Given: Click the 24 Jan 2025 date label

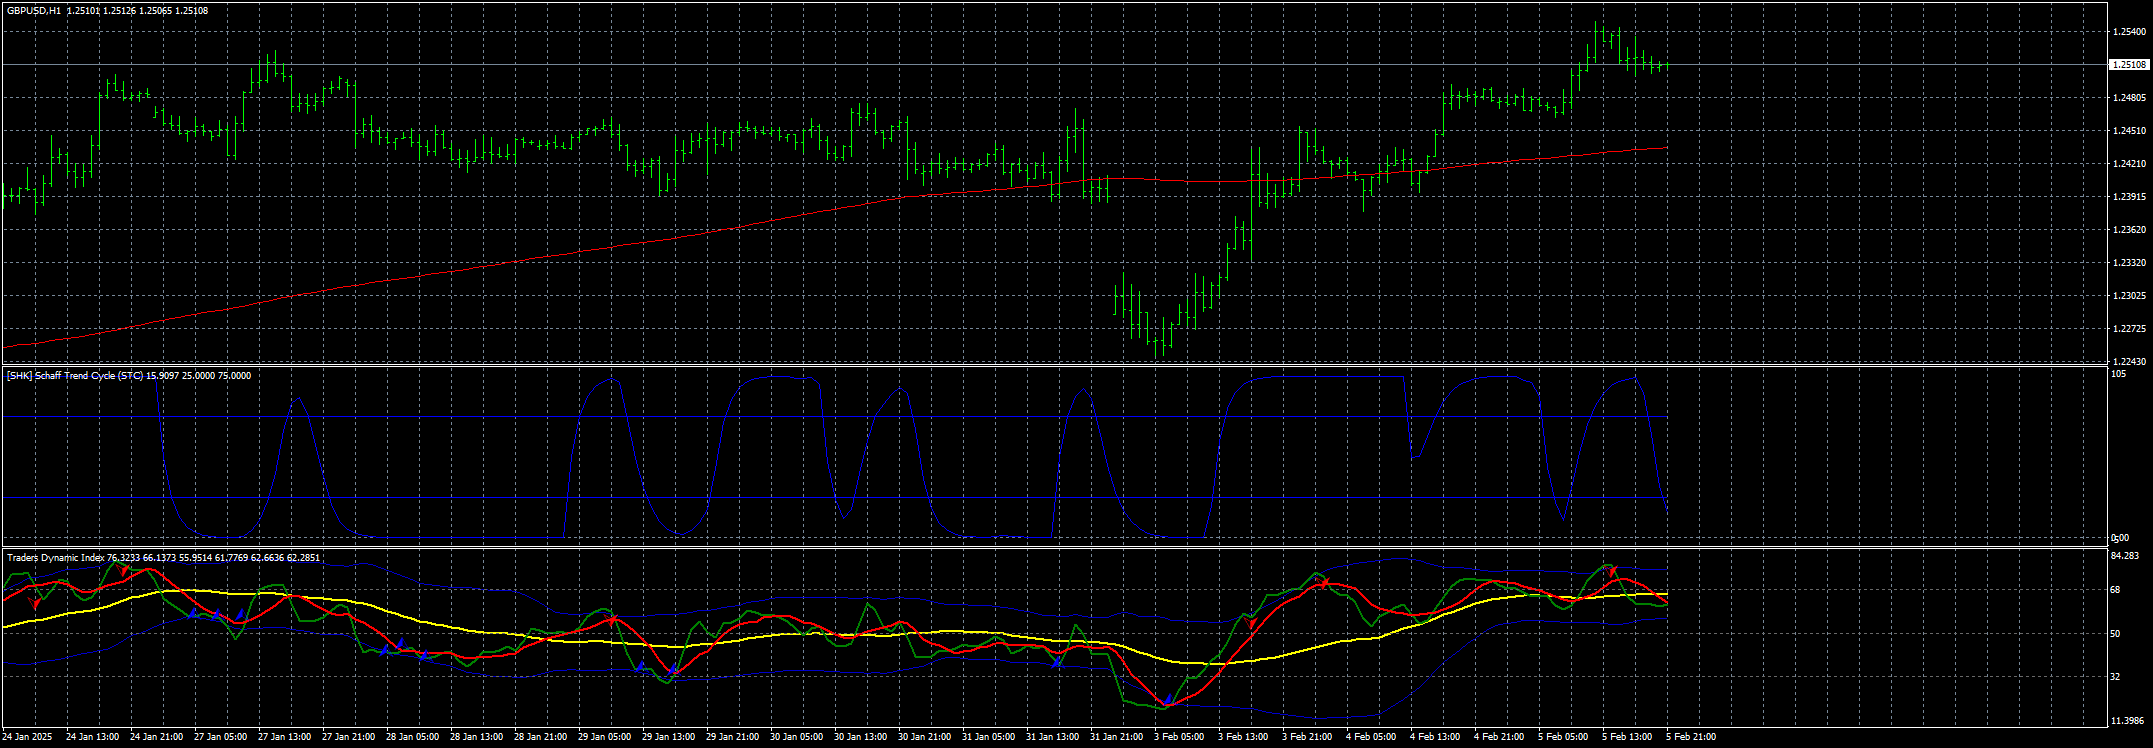Looking at the screenshot, I should pyautogui.click(x=27, y=737).
